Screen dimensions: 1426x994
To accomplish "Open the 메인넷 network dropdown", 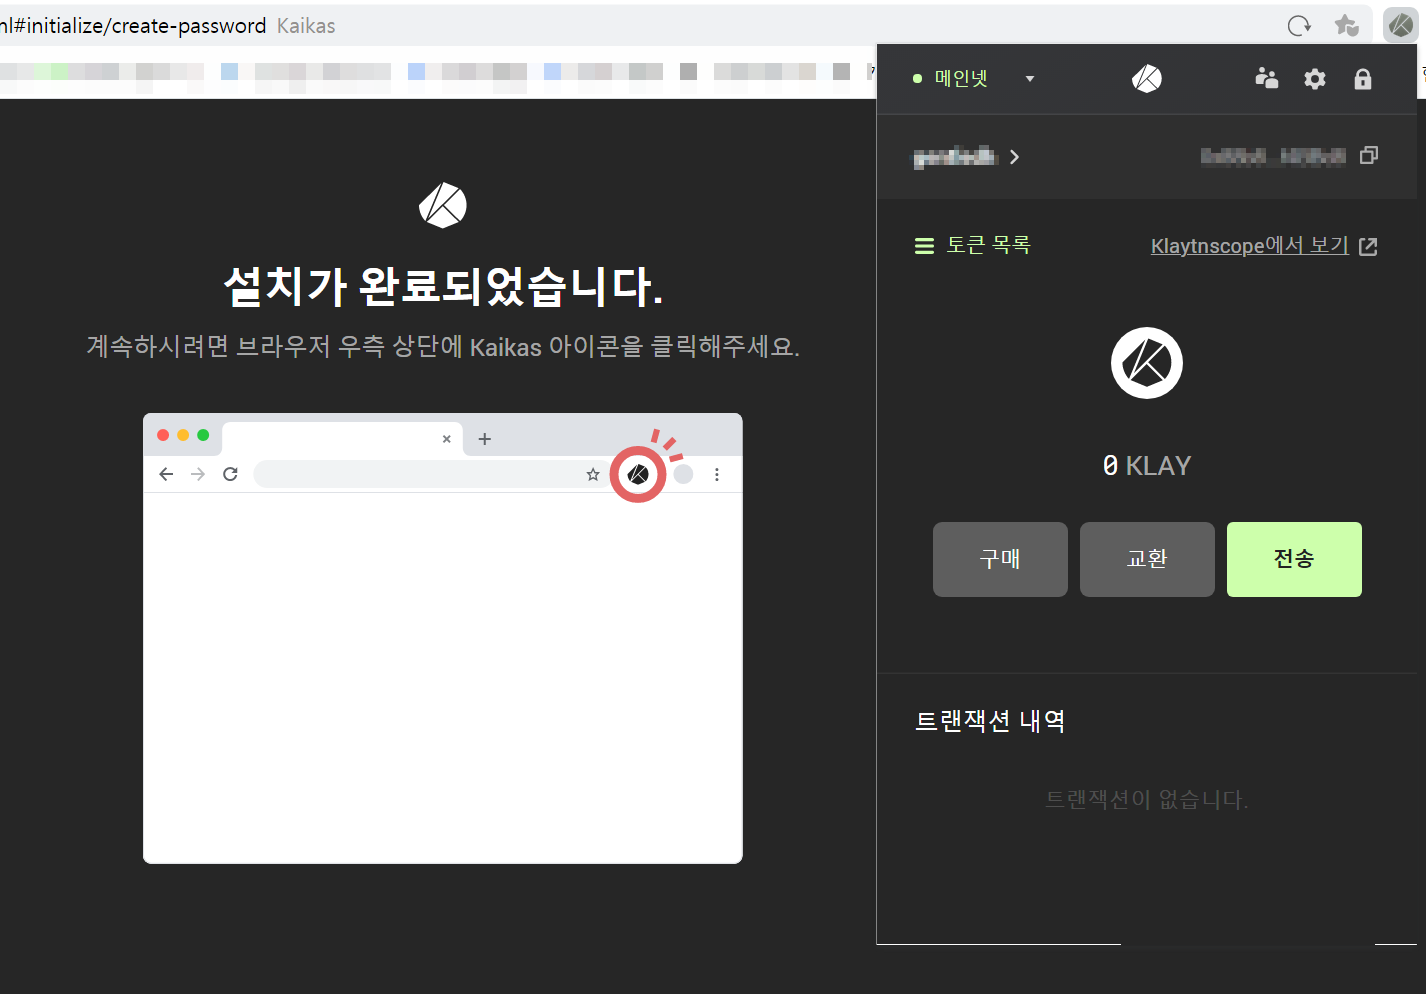I will (974, 78).
